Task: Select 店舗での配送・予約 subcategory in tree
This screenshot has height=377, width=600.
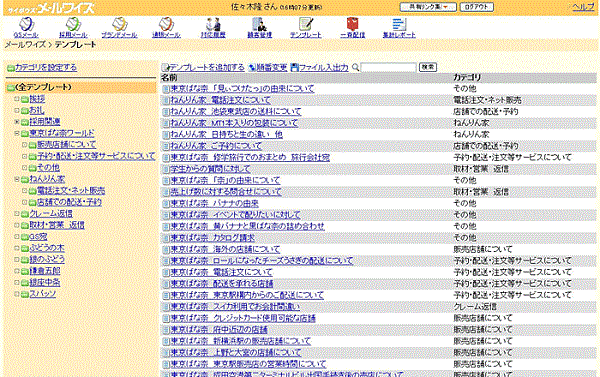Action: coord(69,202)
